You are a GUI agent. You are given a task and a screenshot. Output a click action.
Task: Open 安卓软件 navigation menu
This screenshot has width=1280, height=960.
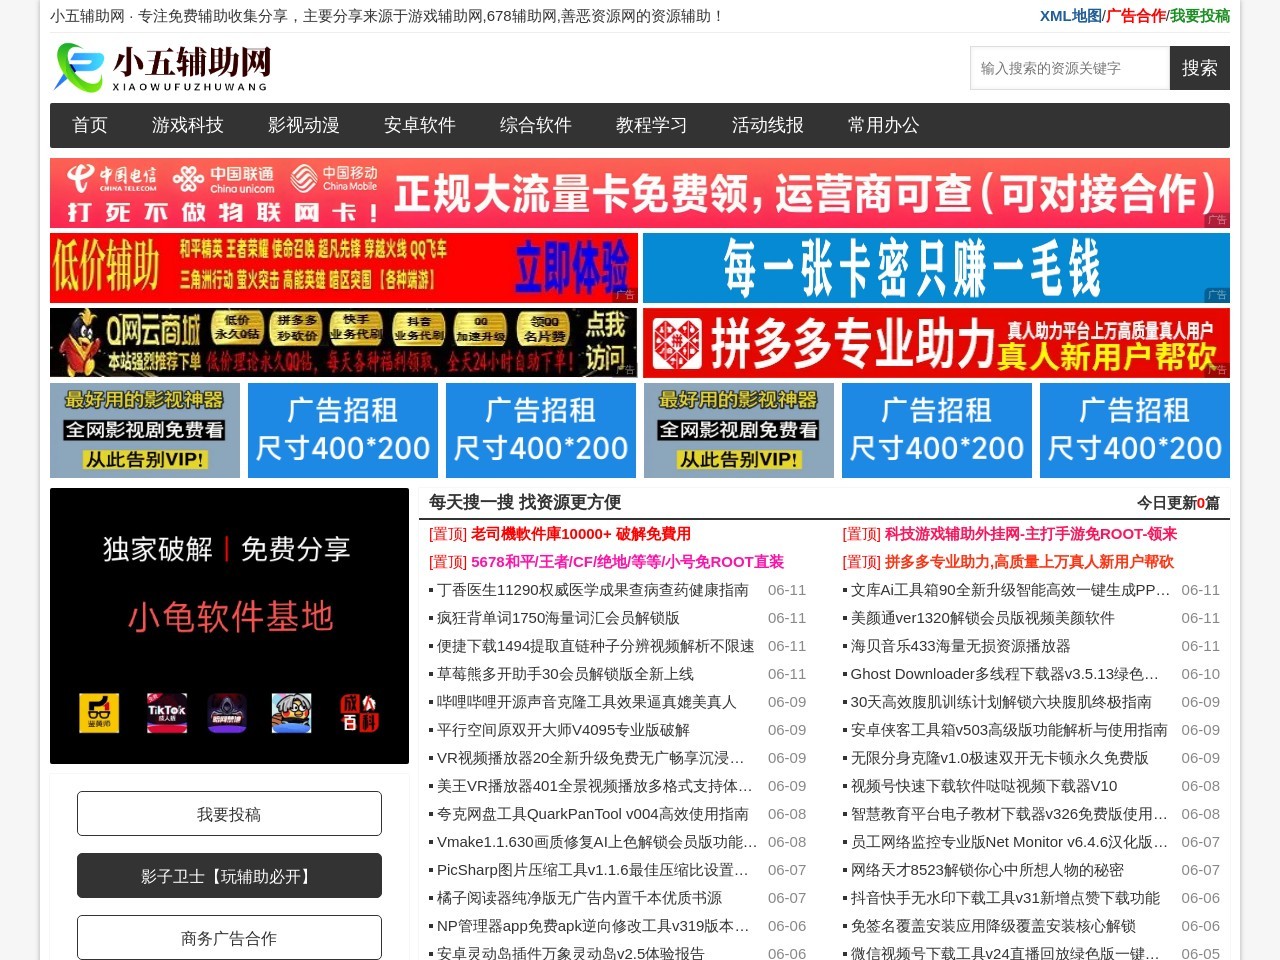click(420, 125)
